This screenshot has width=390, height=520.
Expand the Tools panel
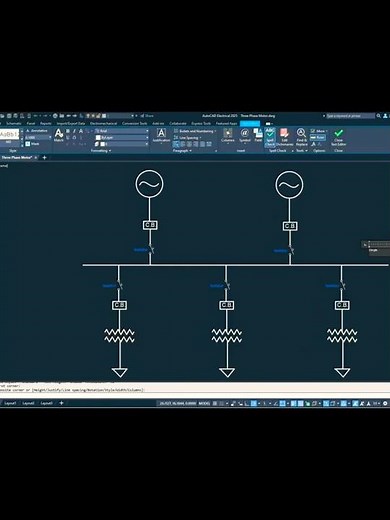302,151
